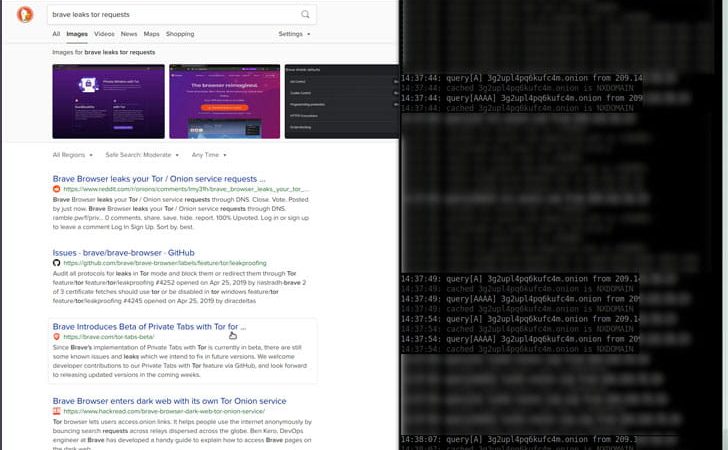Image resolution: width=728 pixels, height=450 pixels.
Task: Click the Reddit favicon beside the onions result
Action: (x=56, y=189)
